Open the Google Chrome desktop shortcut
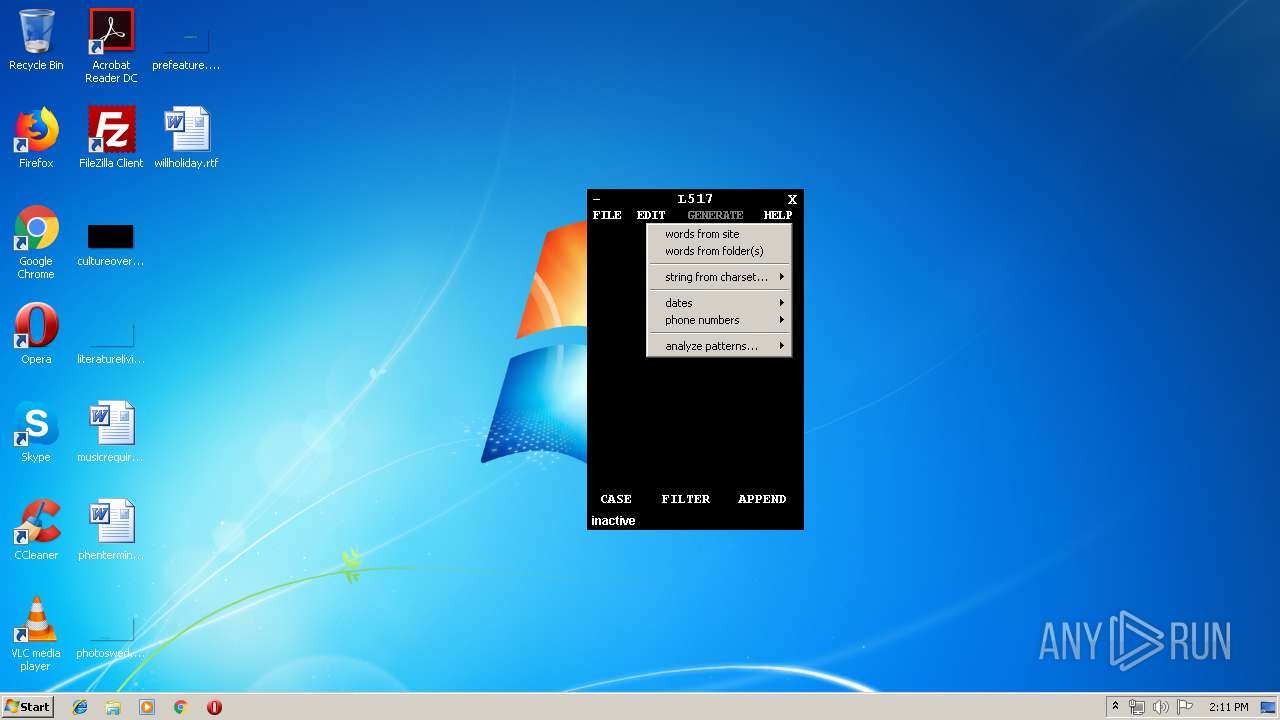Viewport: 1280px width, 720px height. click(36, 243)
